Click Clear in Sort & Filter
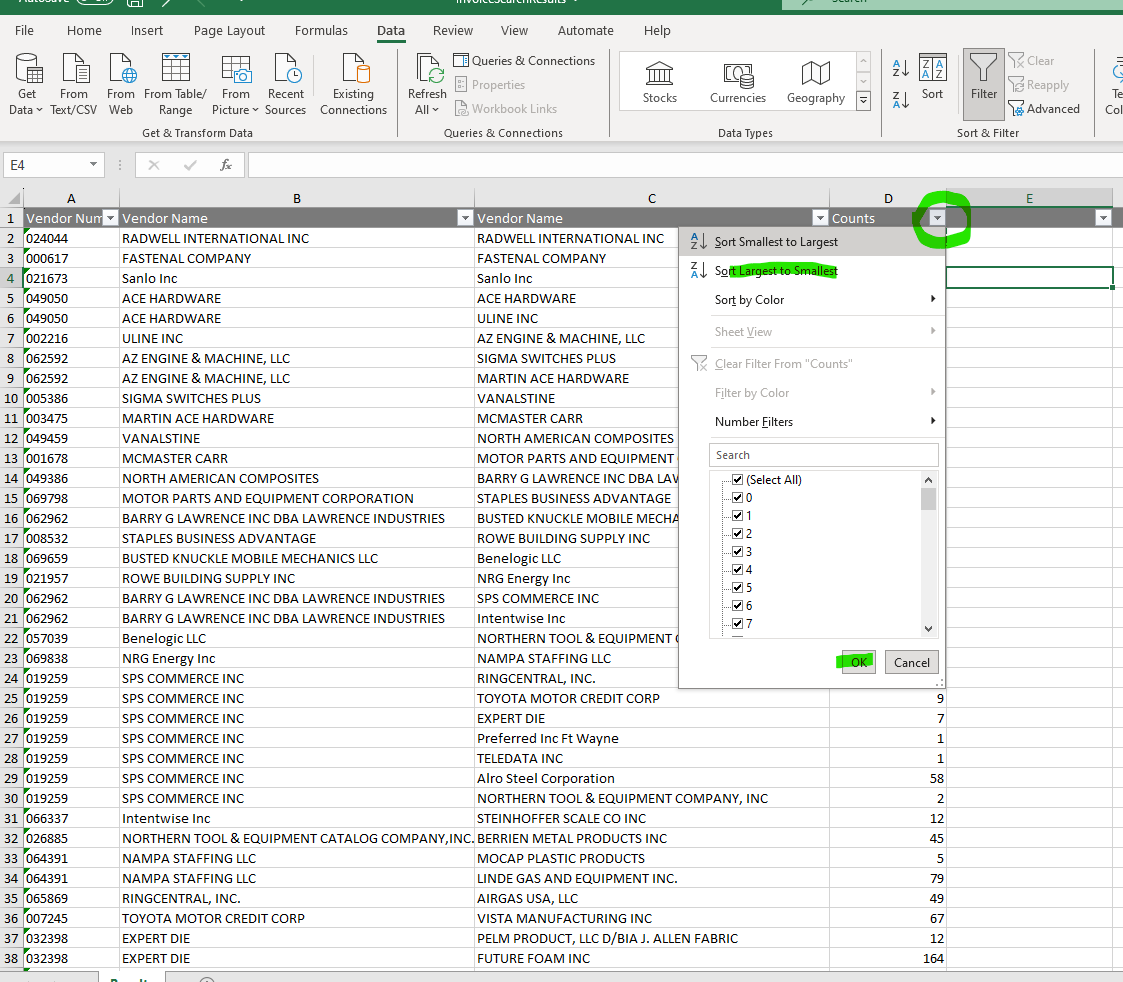This screenshot has height=982, width=1123. point(1031,61)
